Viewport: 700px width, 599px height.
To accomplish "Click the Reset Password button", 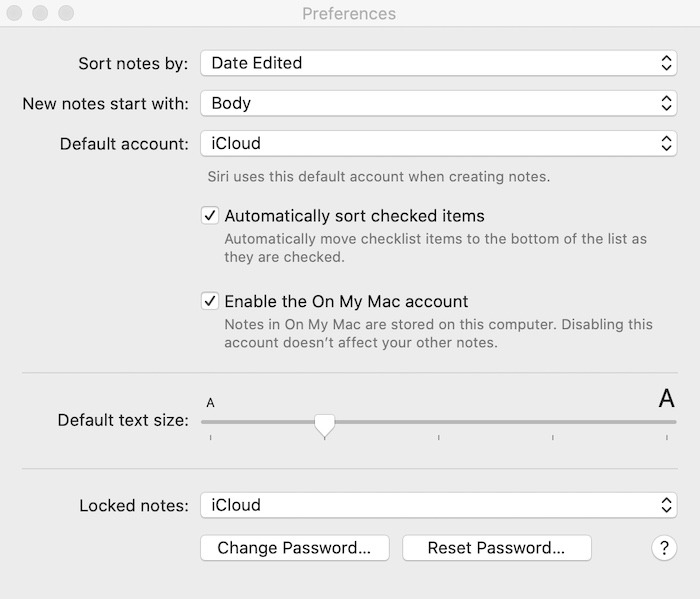I will [496, 548].
